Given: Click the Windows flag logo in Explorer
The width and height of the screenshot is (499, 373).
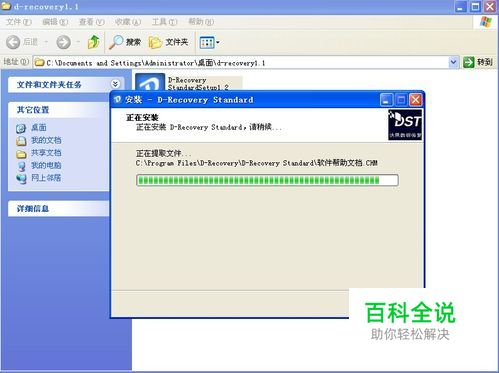Looking at the screenshot, I should [486, 22].
